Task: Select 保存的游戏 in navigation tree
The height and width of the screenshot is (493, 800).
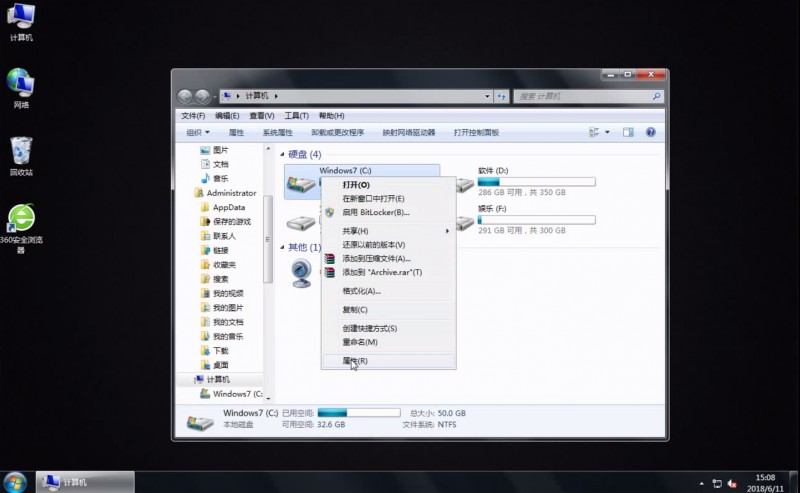Action: pos(226,221)
